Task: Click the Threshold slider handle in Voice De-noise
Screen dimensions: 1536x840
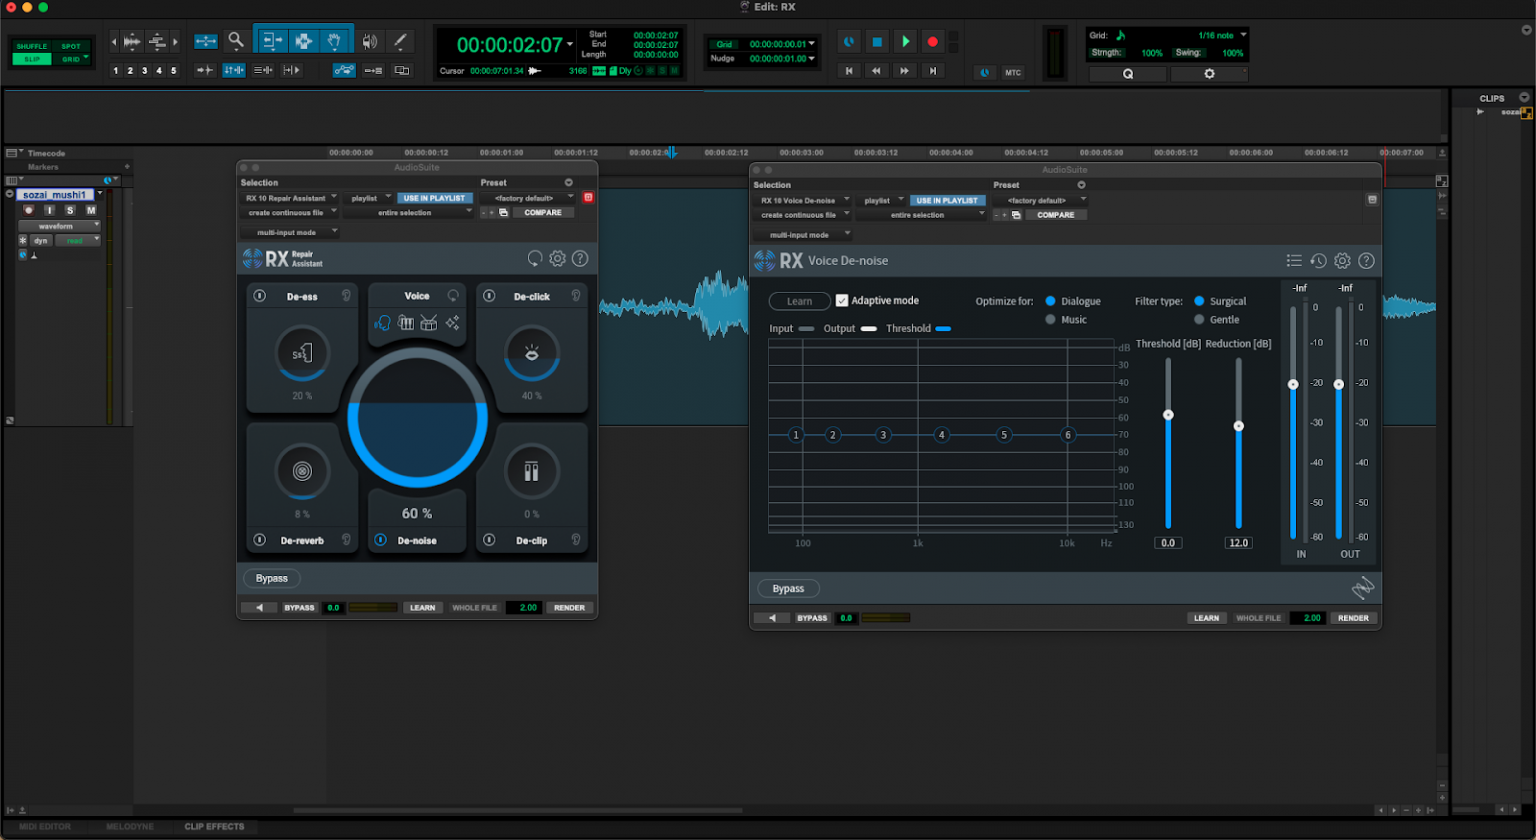Action: pyautogui.click(x=1169, y=414)
